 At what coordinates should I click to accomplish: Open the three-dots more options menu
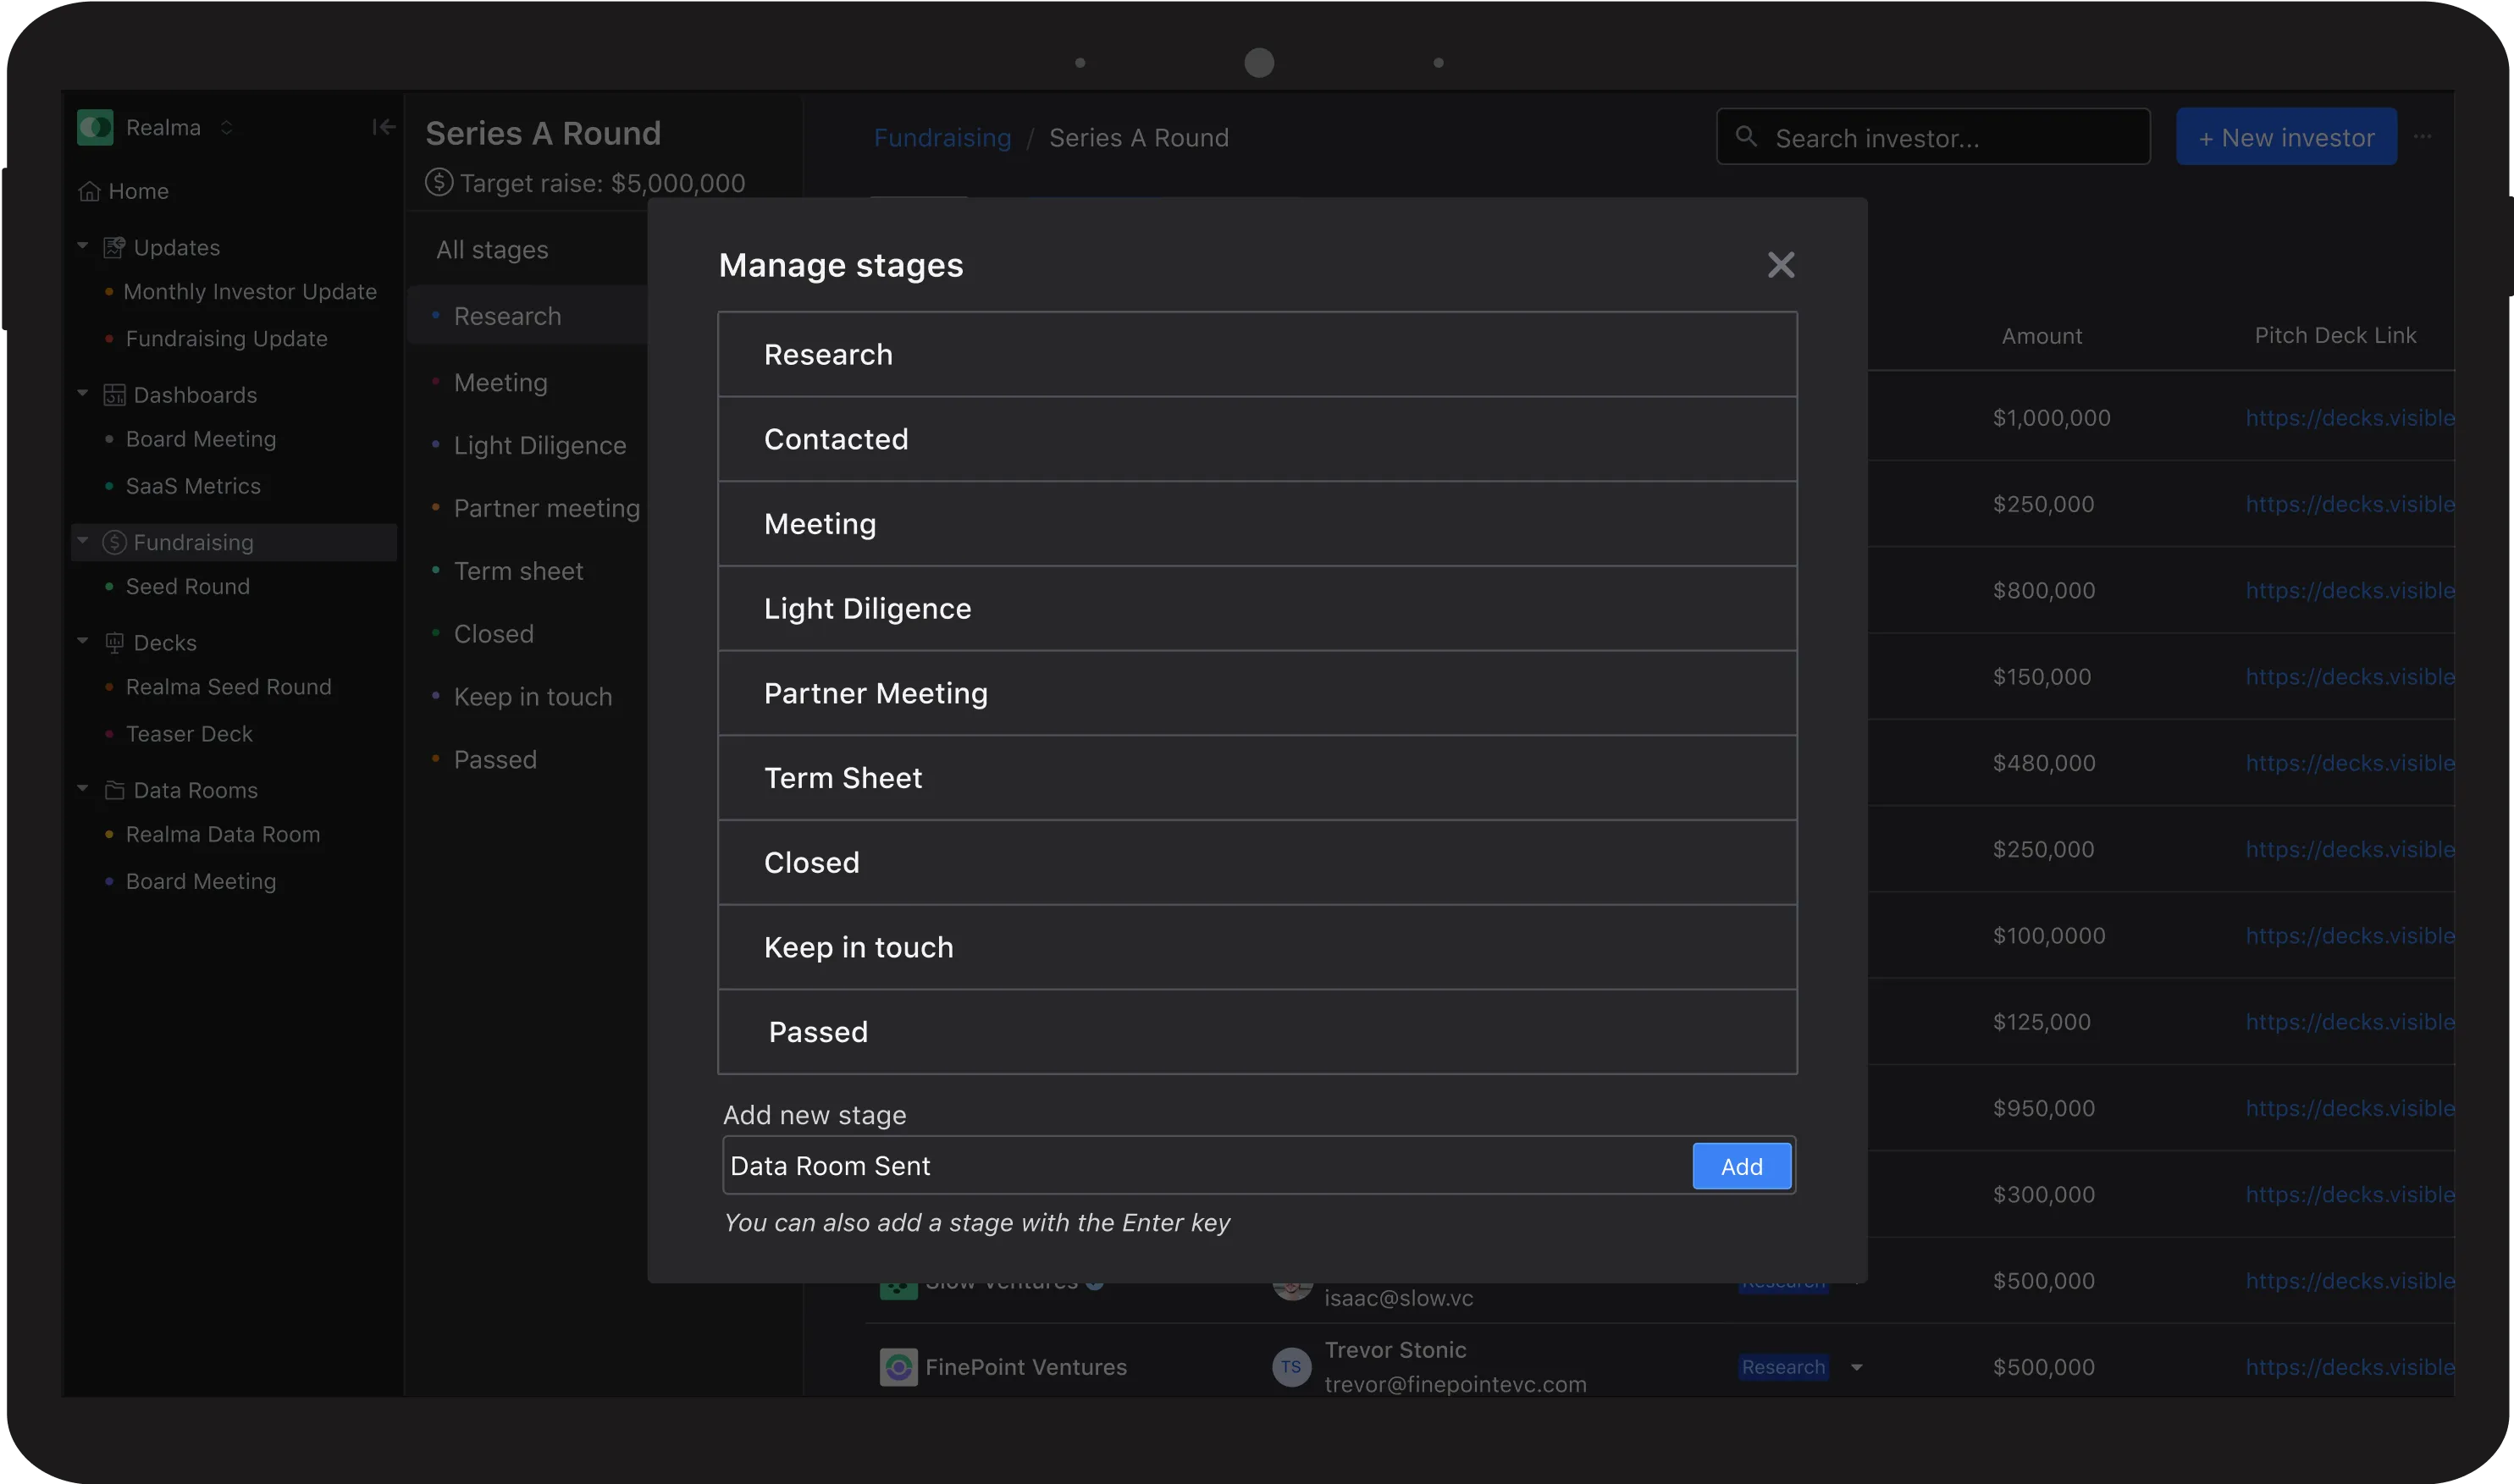click(2422, 137)
